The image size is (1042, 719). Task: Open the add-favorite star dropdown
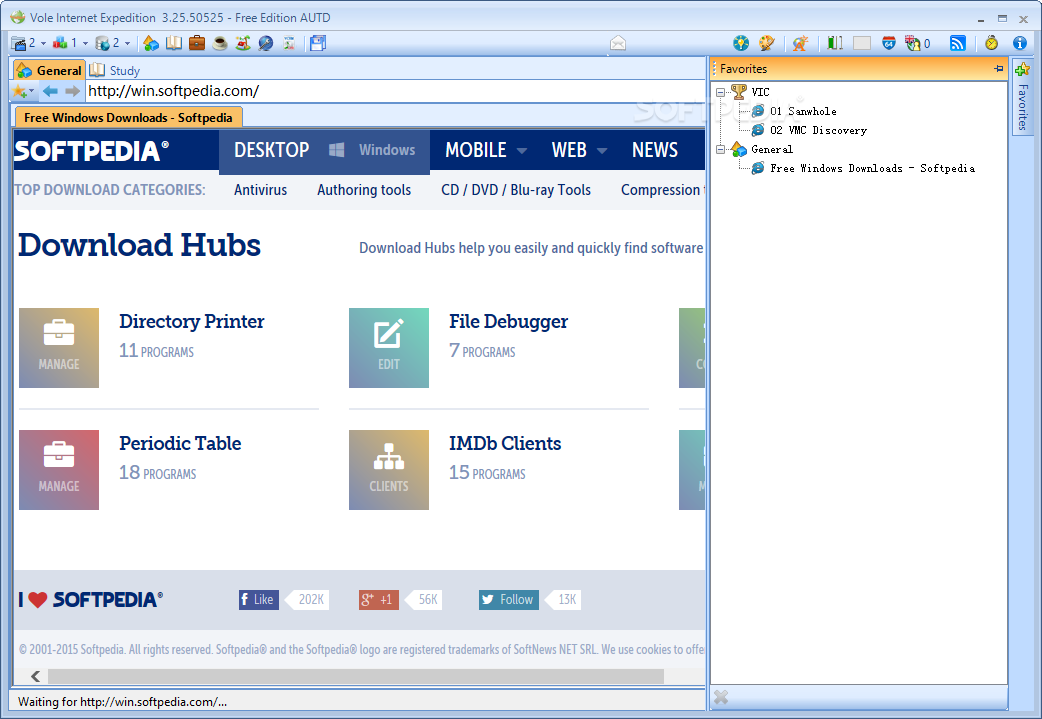coord(31,92)
